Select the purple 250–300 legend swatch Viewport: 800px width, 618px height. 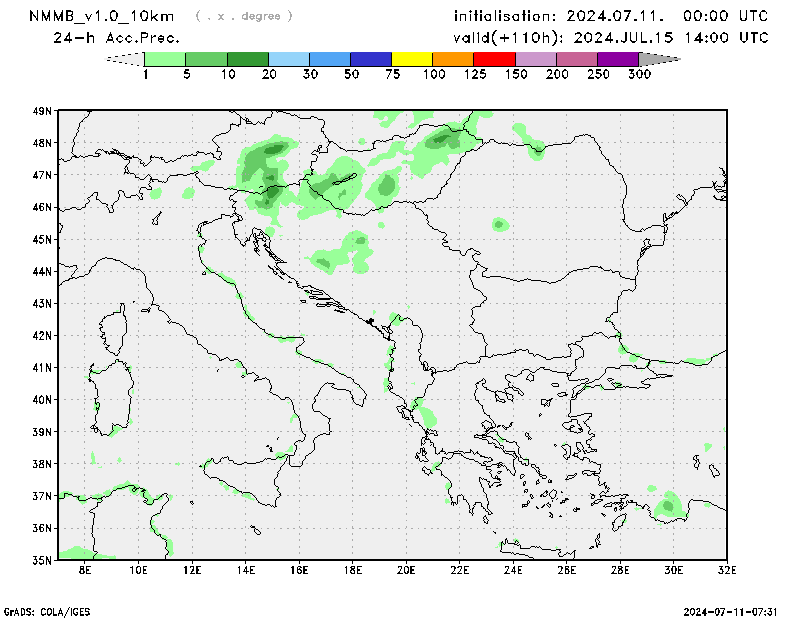(617, 59)
